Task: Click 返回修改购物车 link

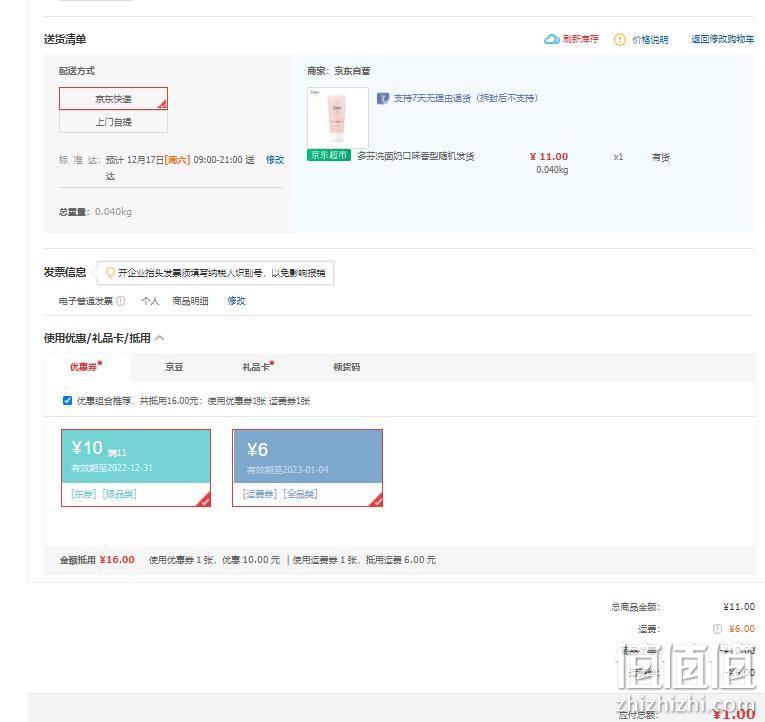Action: tap(723, 39)
